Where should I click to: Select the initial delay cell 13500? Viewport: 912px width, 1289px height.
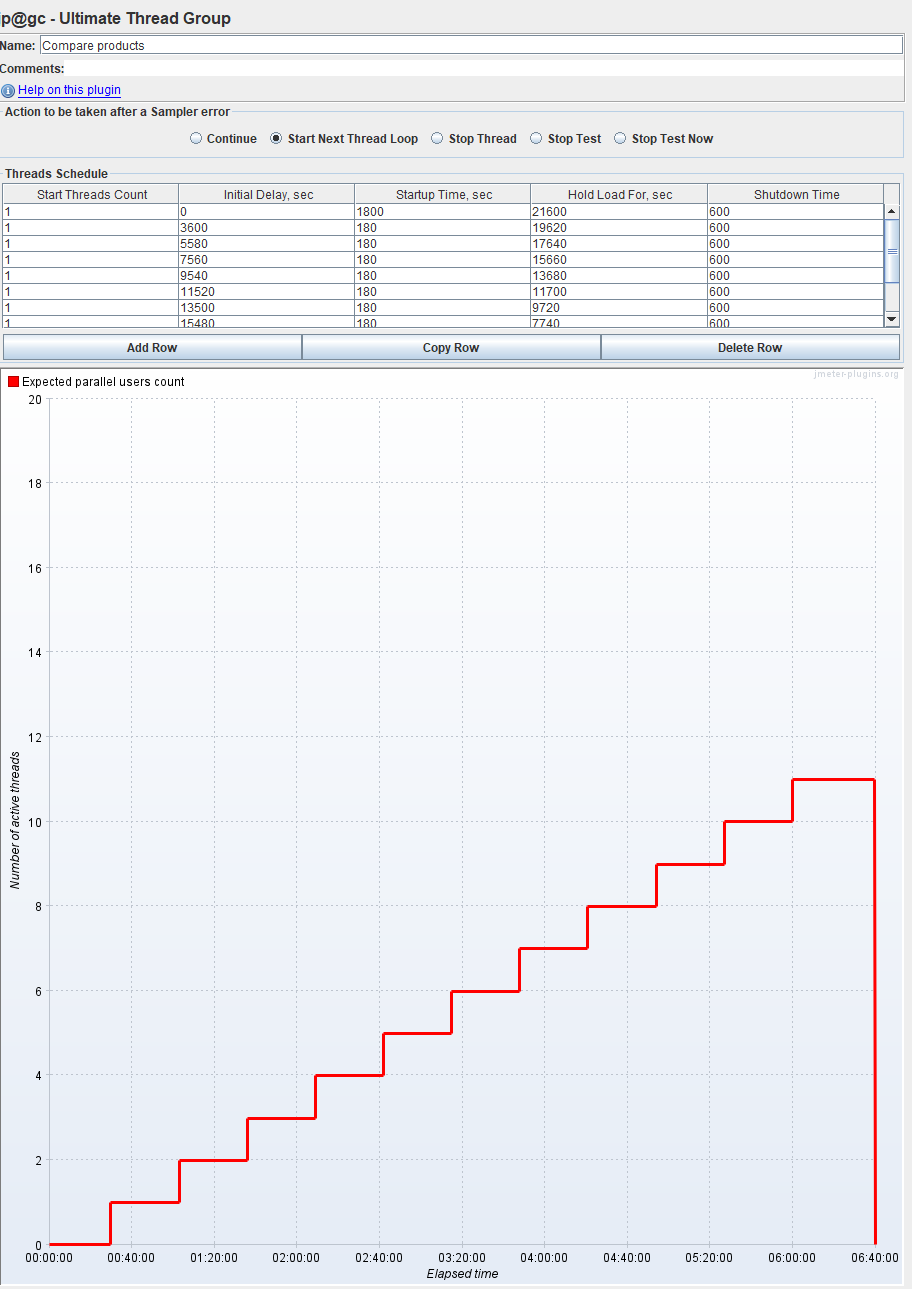267,308
